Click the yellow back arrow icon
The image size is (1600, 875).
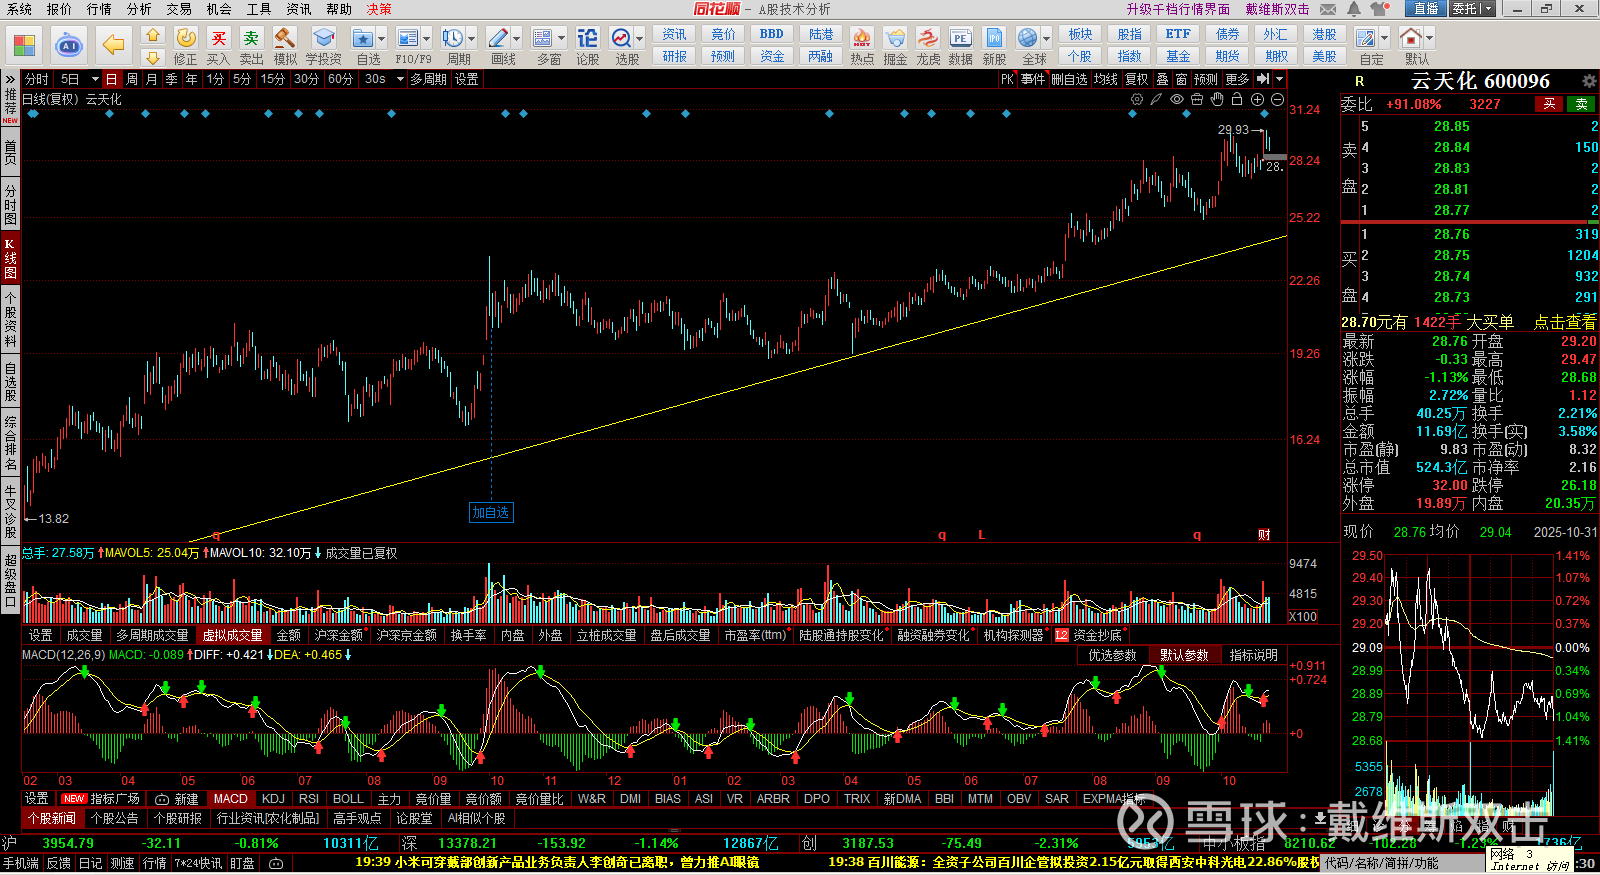point(114,45)
